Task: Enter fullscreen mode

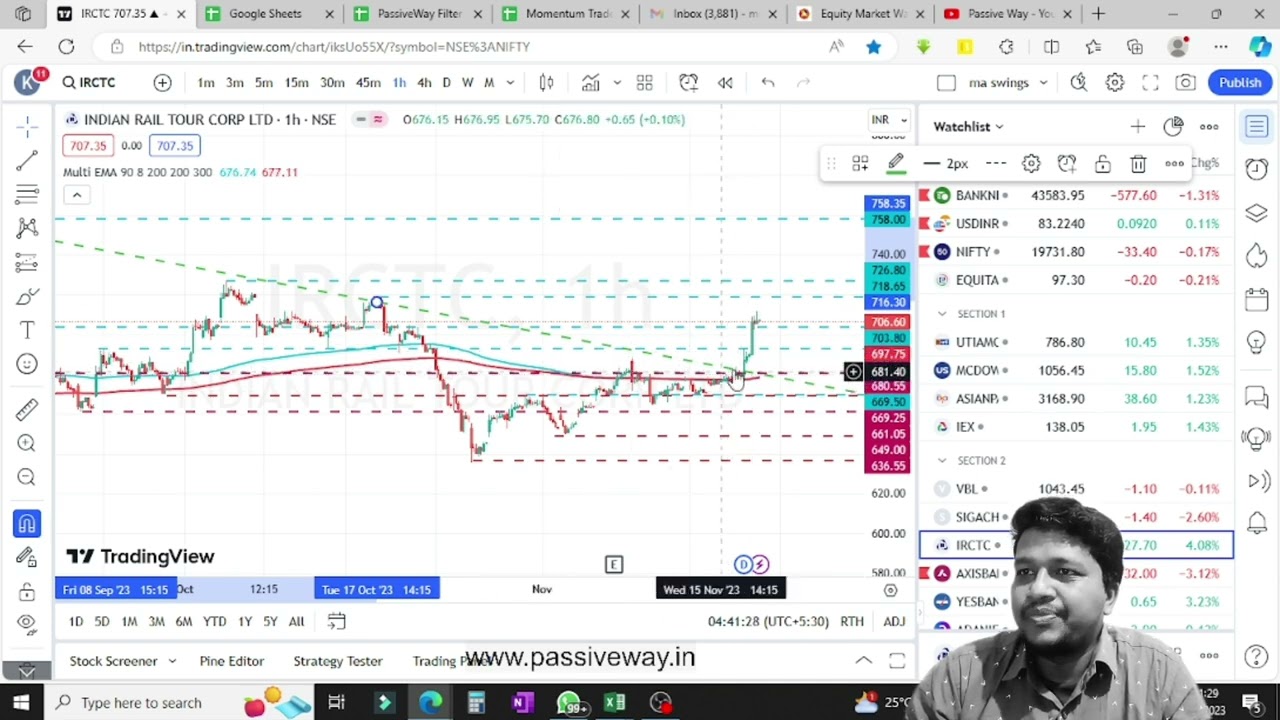Action: pyautogui.click(x=1150, y=83)
